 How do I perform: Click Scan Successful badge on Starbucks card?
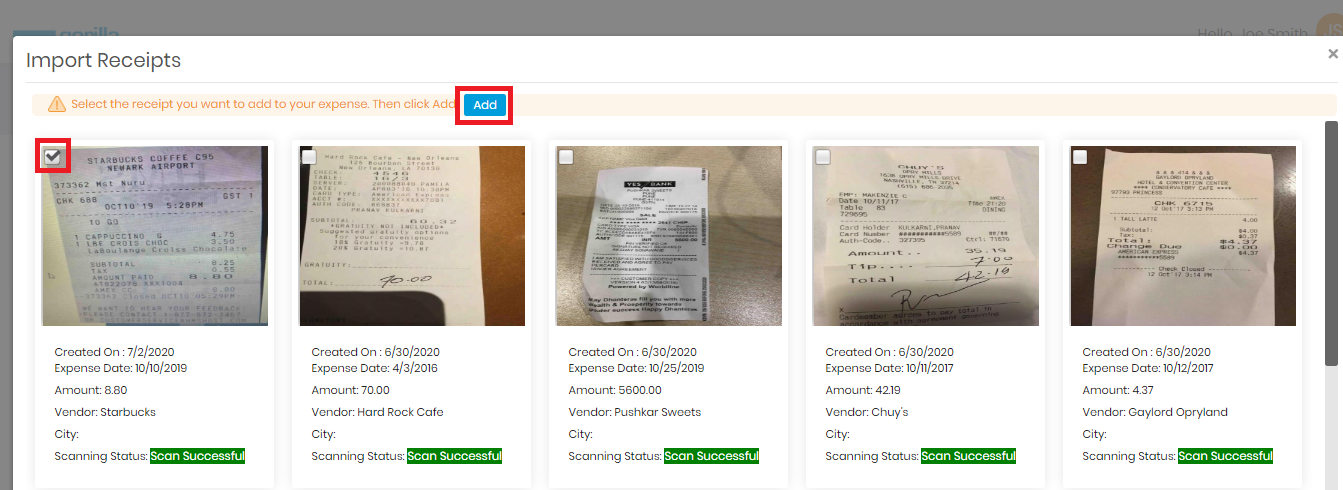(197, 456)
